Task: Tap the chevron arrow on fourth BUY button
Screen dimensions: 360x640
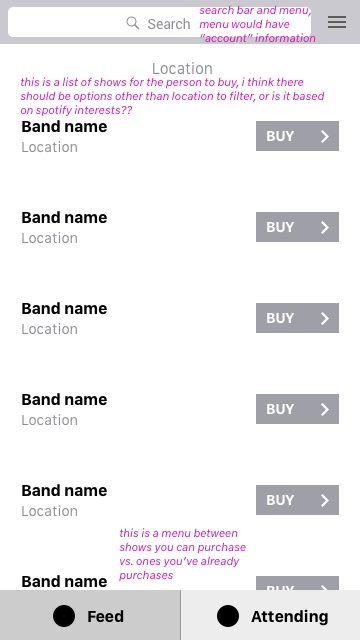Action: [325, 409]
